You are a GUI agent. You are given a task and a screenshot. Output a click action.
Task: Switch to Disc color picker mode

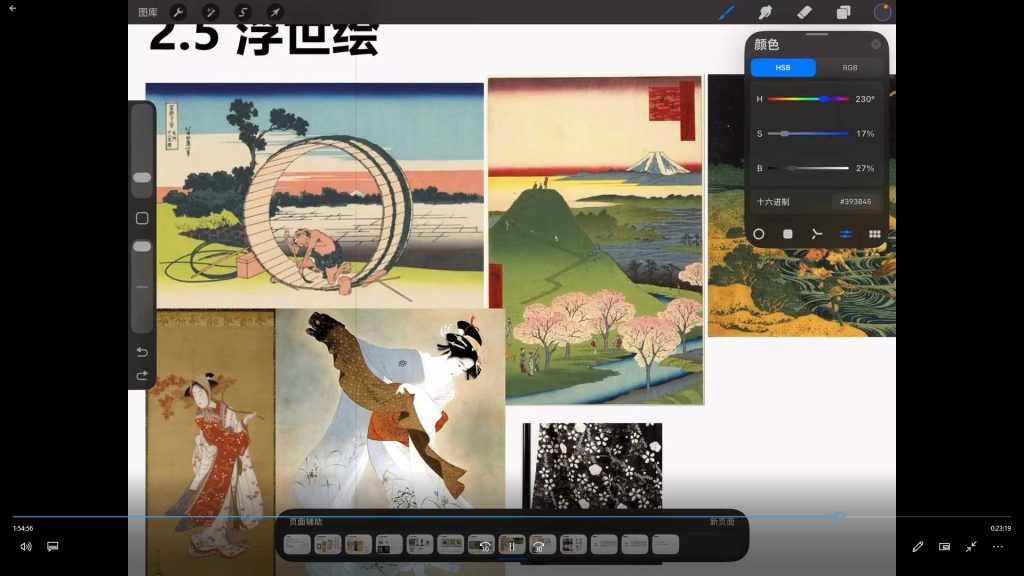point(758,234)
